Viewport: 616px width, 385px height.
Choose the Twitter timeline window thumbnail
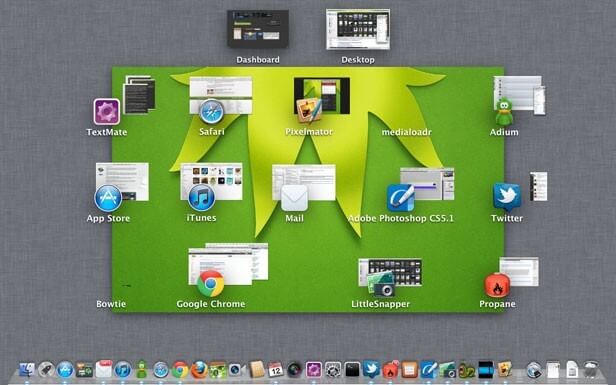tap(538, 186)
